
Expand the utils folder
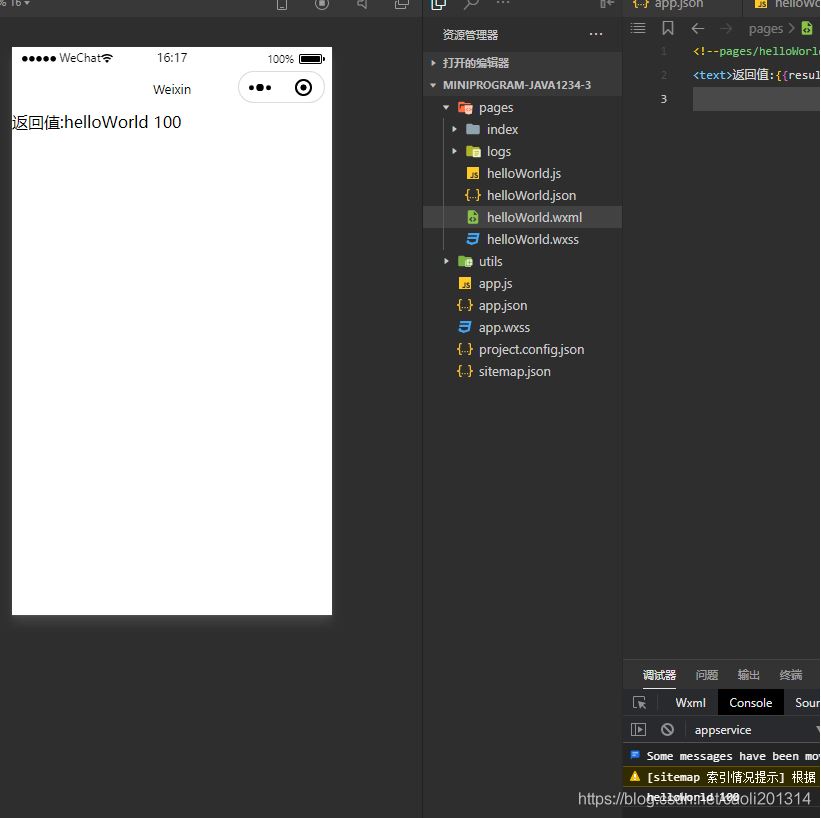pos(446,261)
